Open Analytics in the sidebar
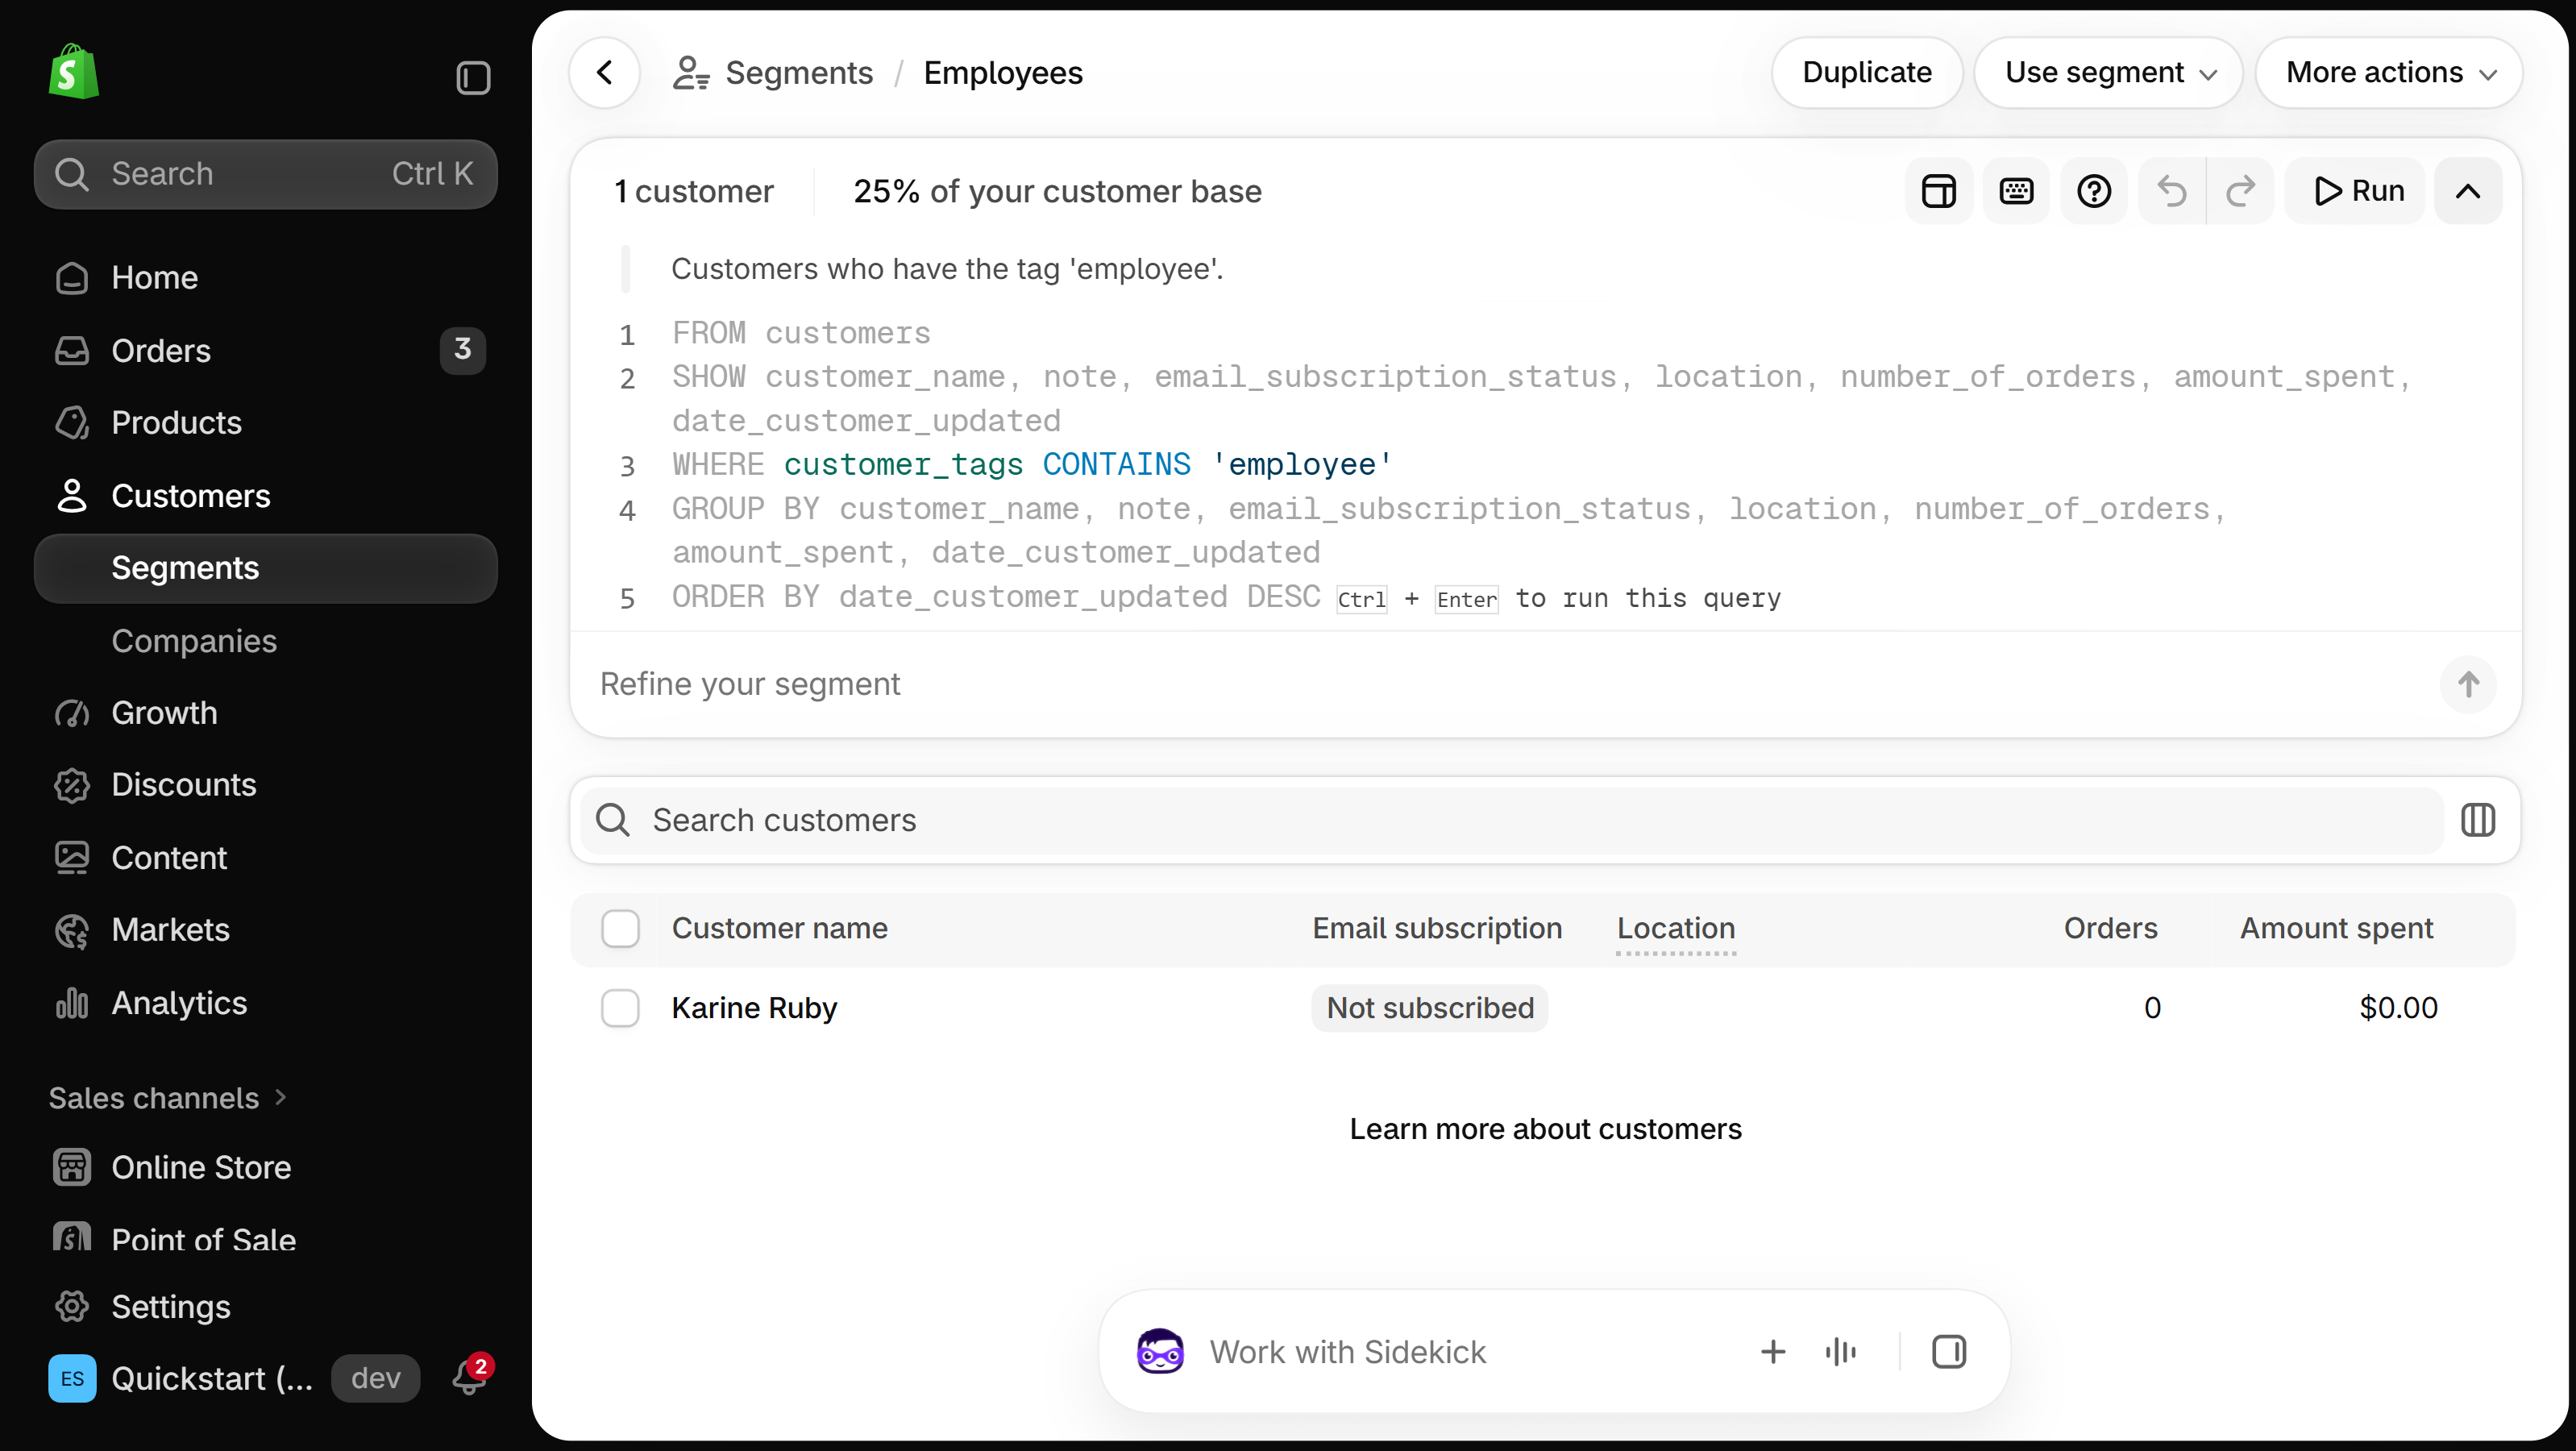Image resolution: width=2576 pixels, height=1451 pixels. tap(266, 1002)
